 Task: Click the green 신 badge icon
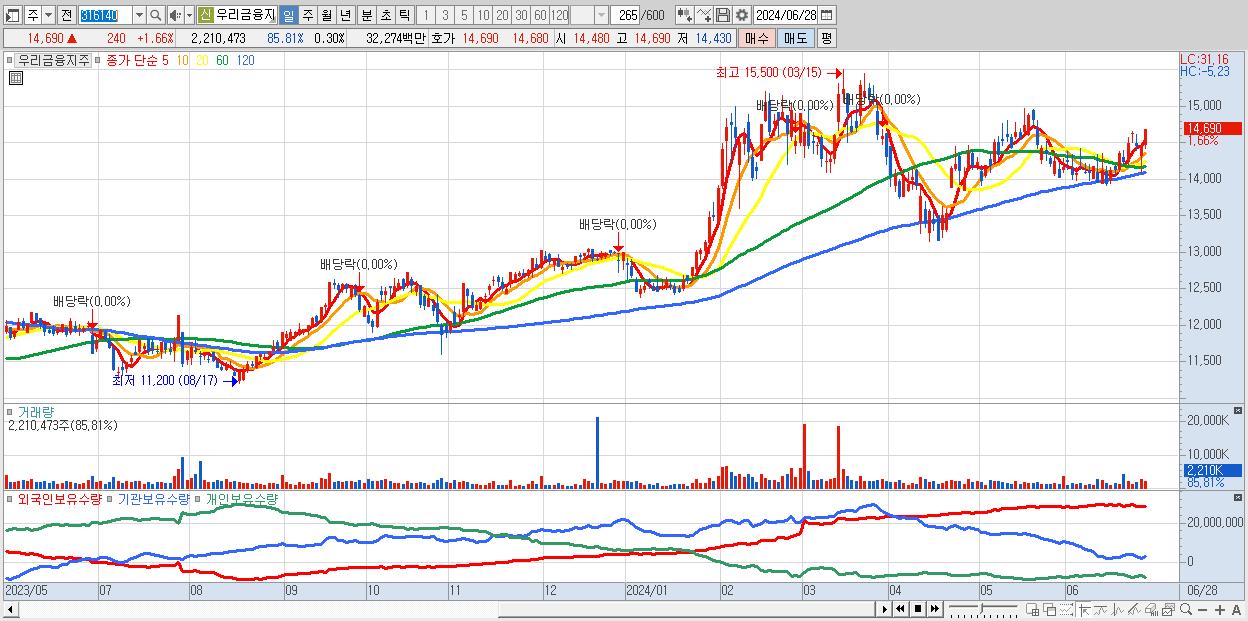(205, 15)
